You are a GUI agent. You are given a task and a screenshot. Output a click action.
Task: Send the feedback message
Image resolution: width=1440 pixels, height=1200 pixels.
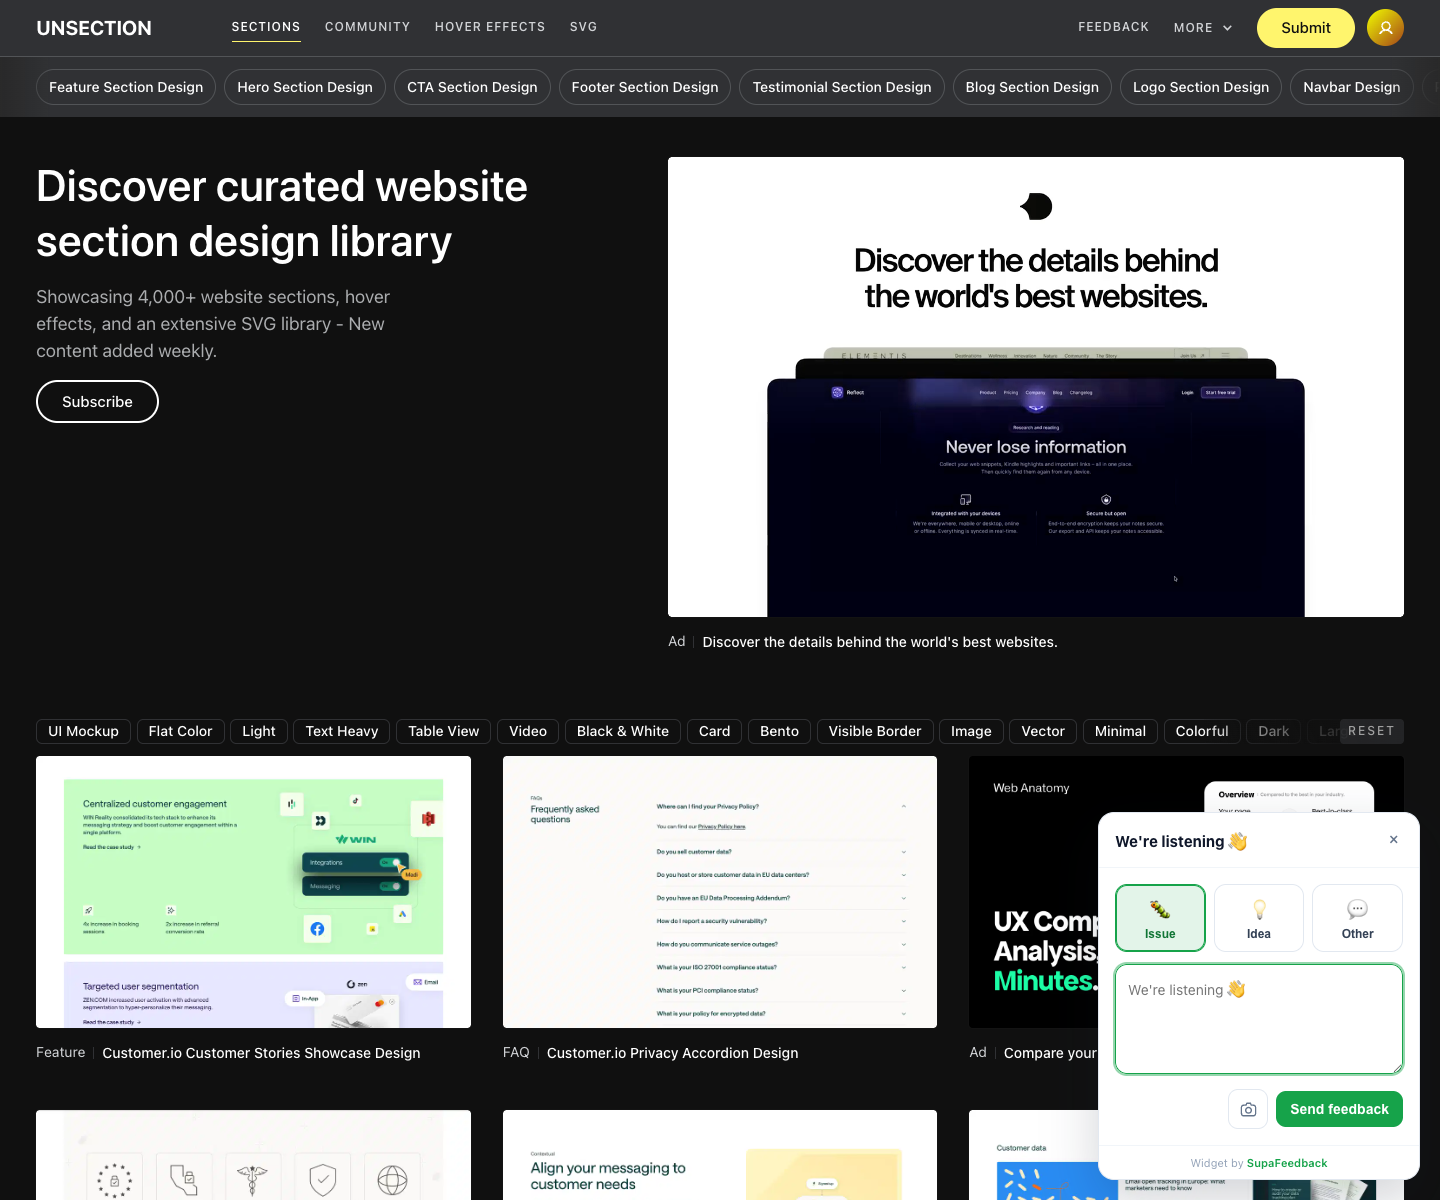[1339, 1109]
